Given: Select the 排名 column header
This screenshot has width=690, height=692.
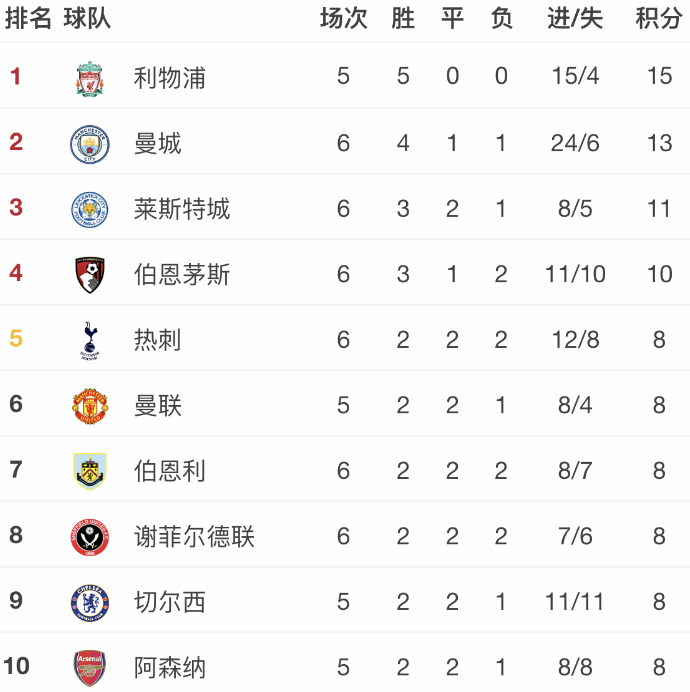Looking at the screenshot, I should (28, 19).
